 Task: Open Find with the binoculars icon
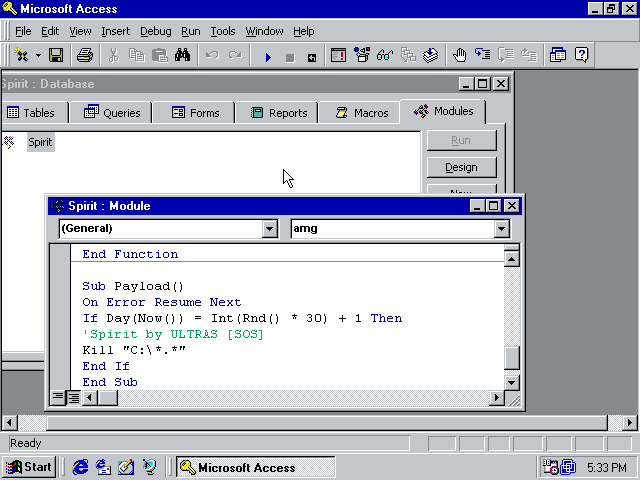182,55
